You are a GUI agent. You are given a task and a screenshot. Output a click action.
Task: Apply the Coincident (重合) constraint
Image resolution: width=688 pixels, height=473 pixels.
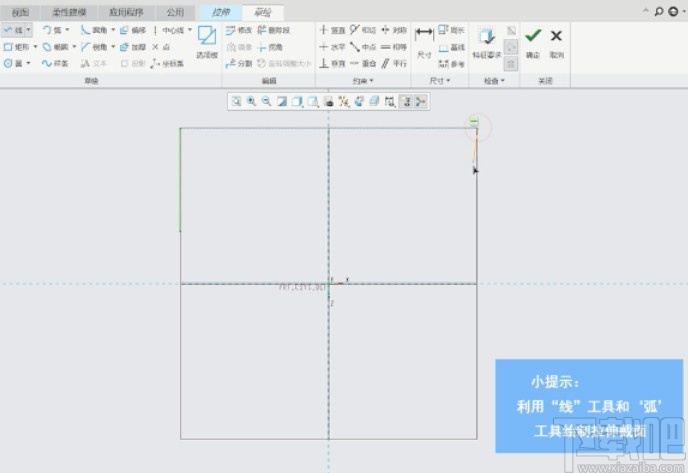point(363,64)
